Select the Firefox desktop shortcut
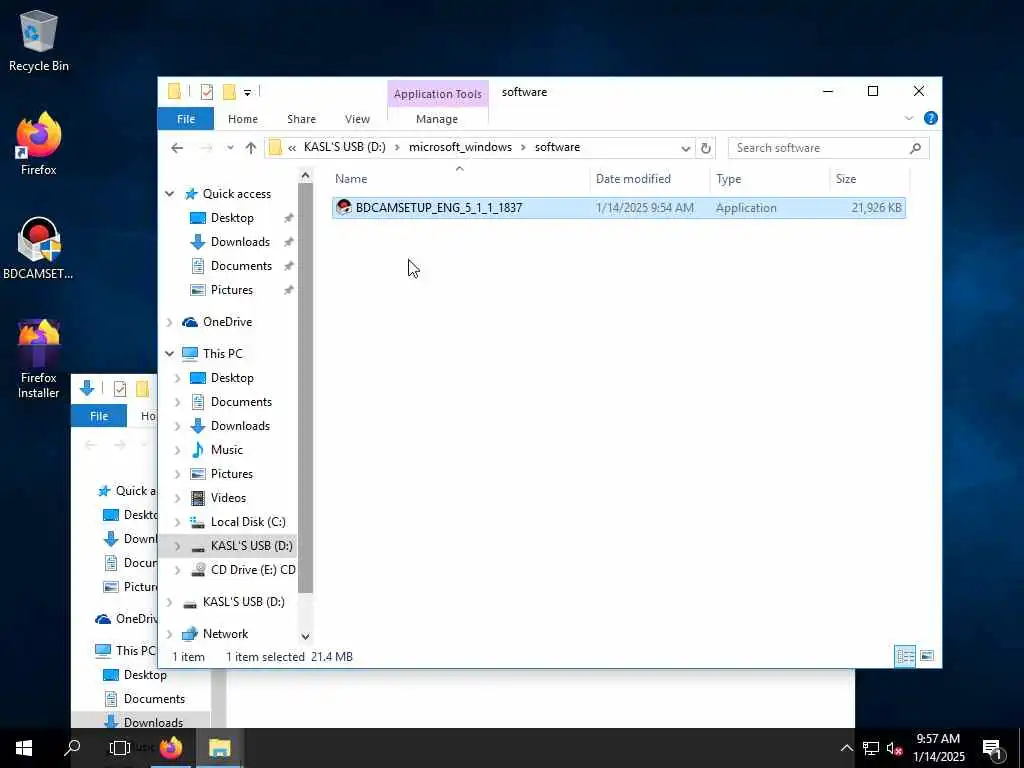Screen dimensions: 1024x768 click(x=39, y=144)
